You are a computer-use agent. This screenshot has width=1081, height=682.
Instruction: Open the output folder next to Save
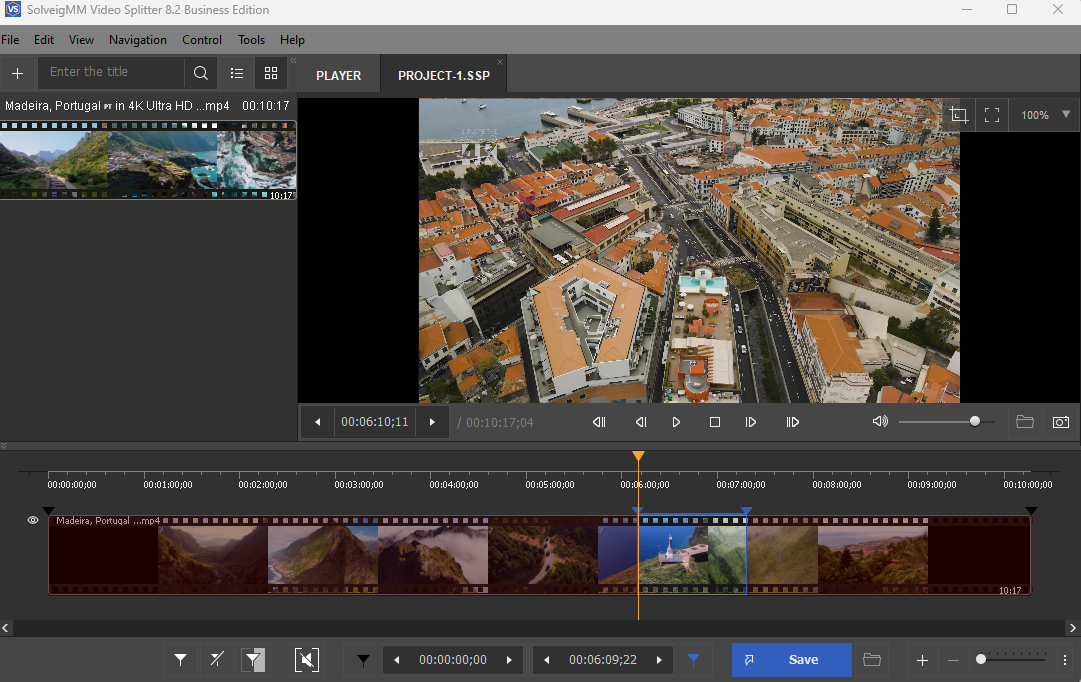click(x=872, y=660)
